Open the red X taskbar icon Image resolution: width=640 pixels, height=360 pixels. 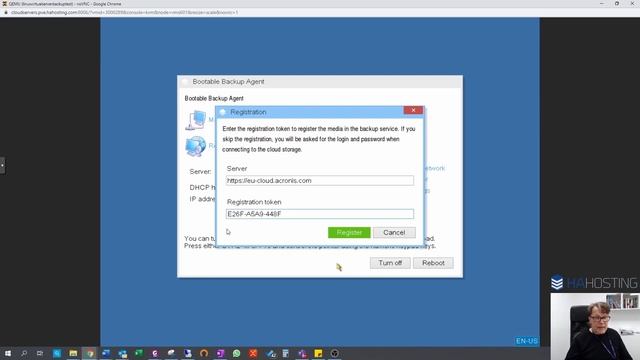(x=253, y=353)
